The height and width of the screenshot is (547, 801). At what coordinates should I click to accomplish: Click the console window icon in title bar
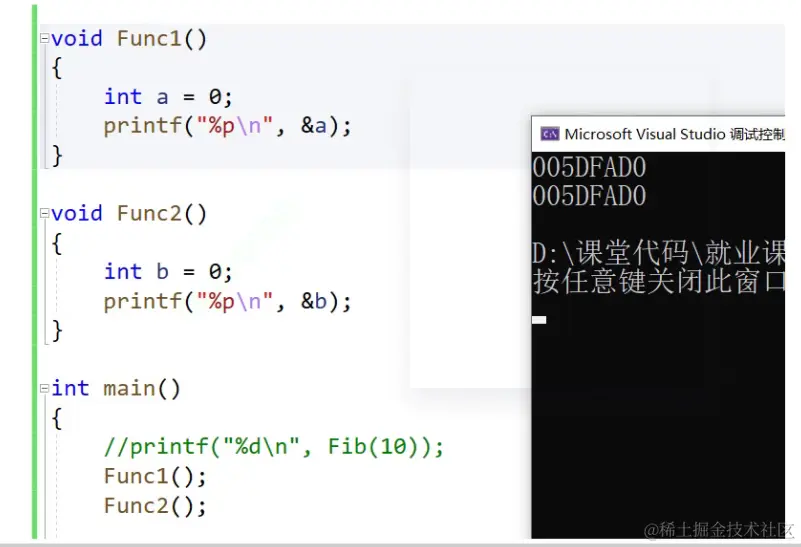point(550,134)
